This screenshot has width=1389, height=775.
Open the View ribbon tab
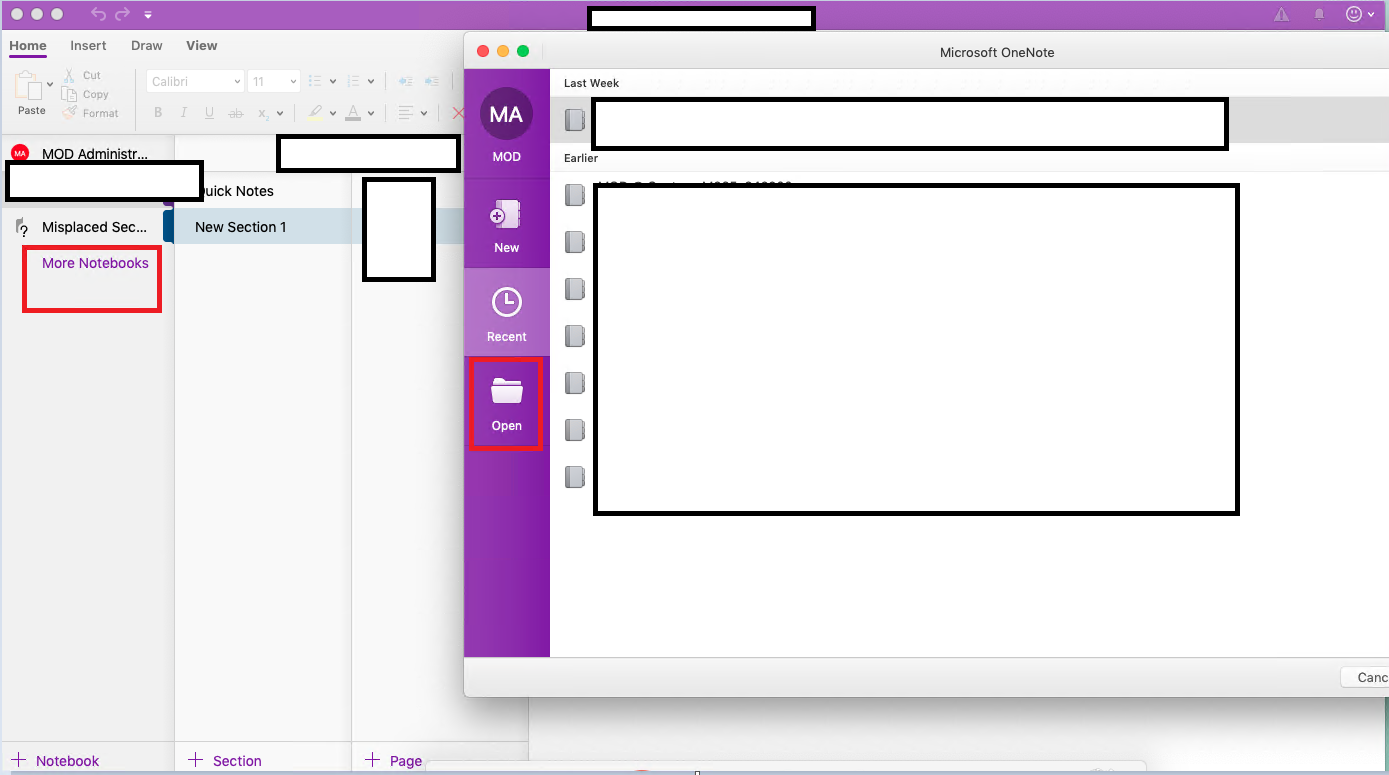tap(202, 45)
